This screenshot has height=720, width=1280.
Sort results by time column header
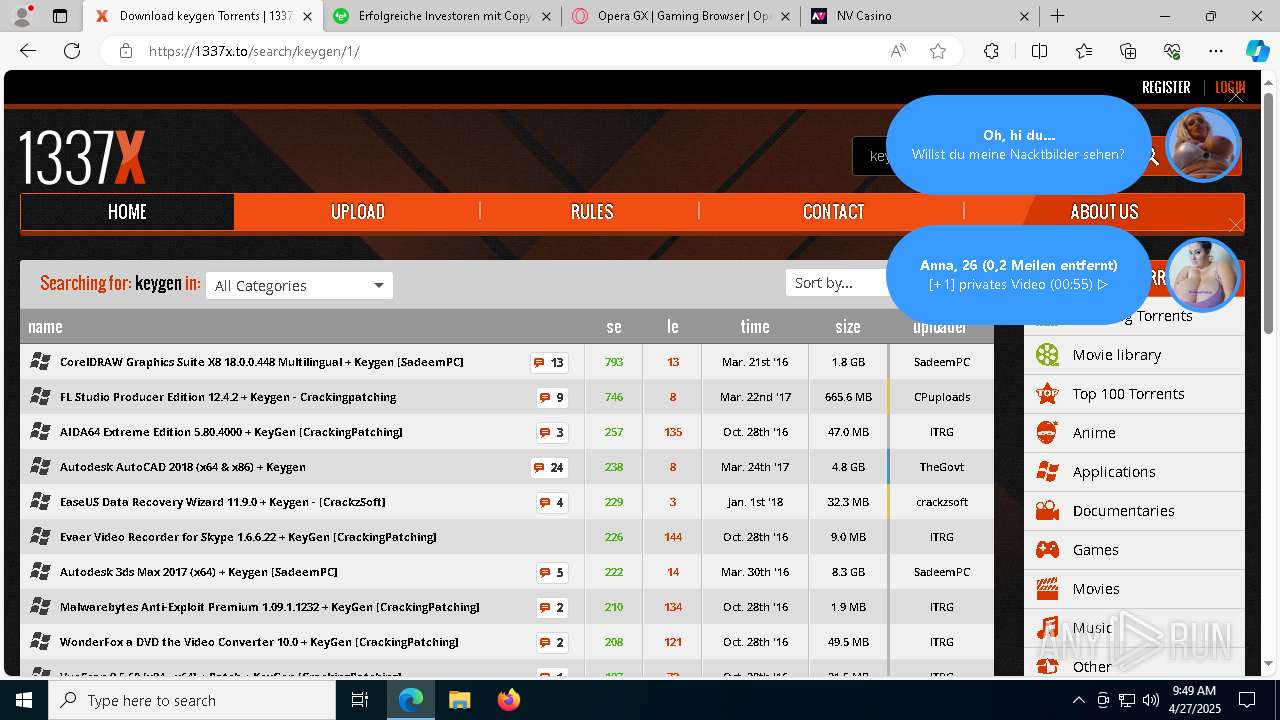(755, 326)
